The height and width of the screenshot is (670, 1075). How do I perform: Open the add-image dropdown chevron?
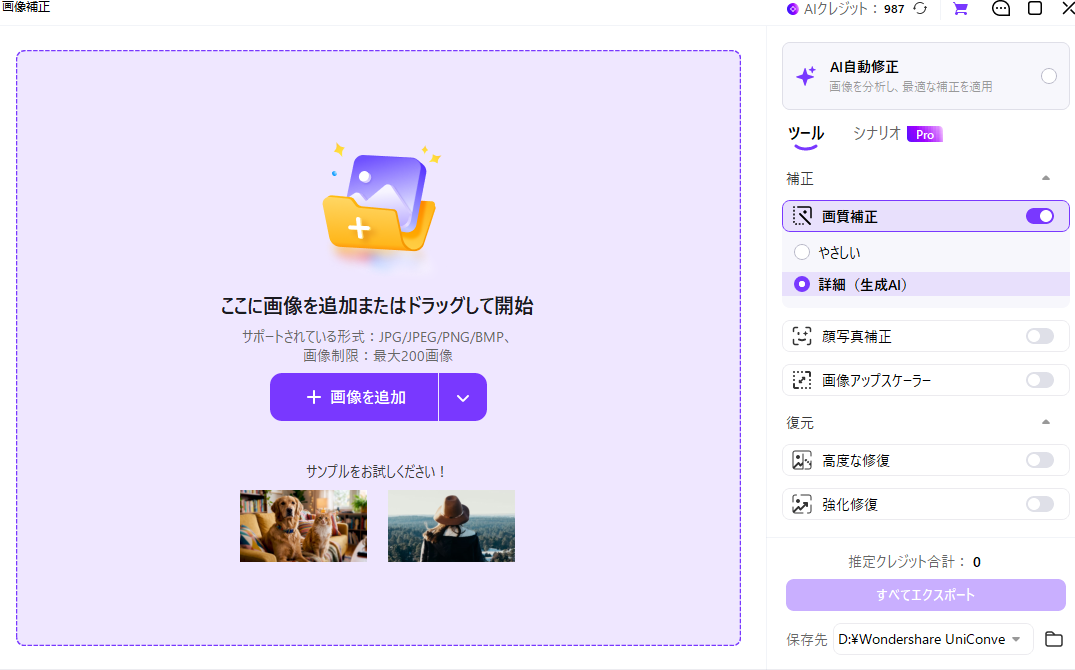tap(463, 397)
